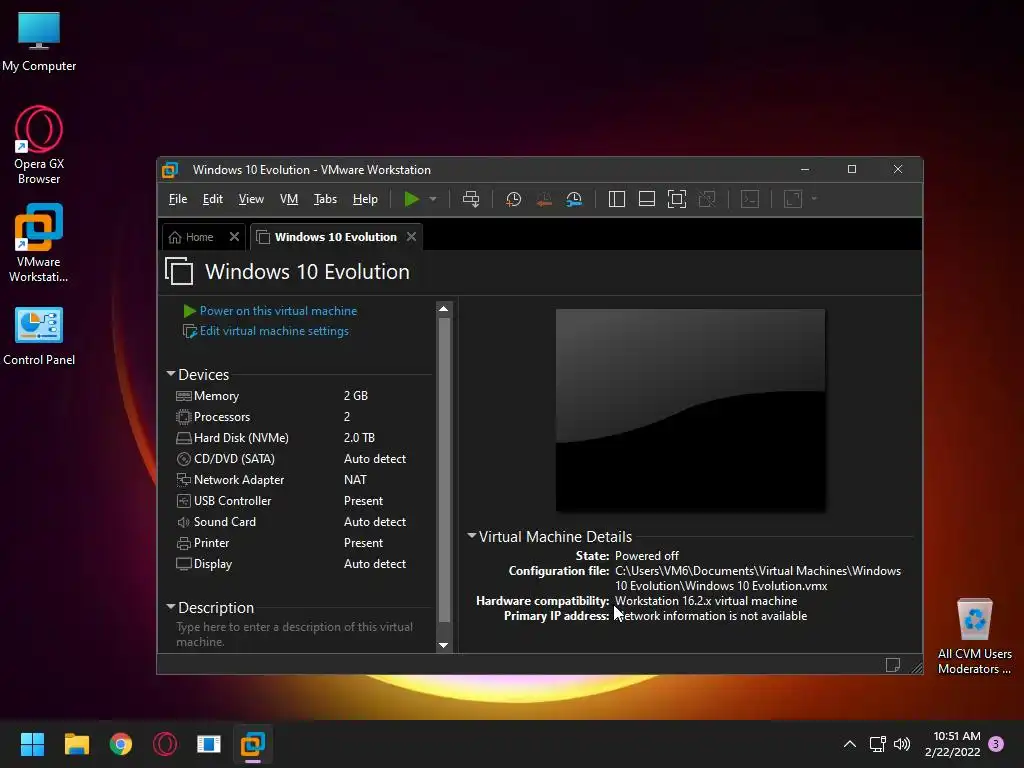1024x768 pixels.
Task: Collapse the Virtual Machine Details section
Action: pos(472,536)
